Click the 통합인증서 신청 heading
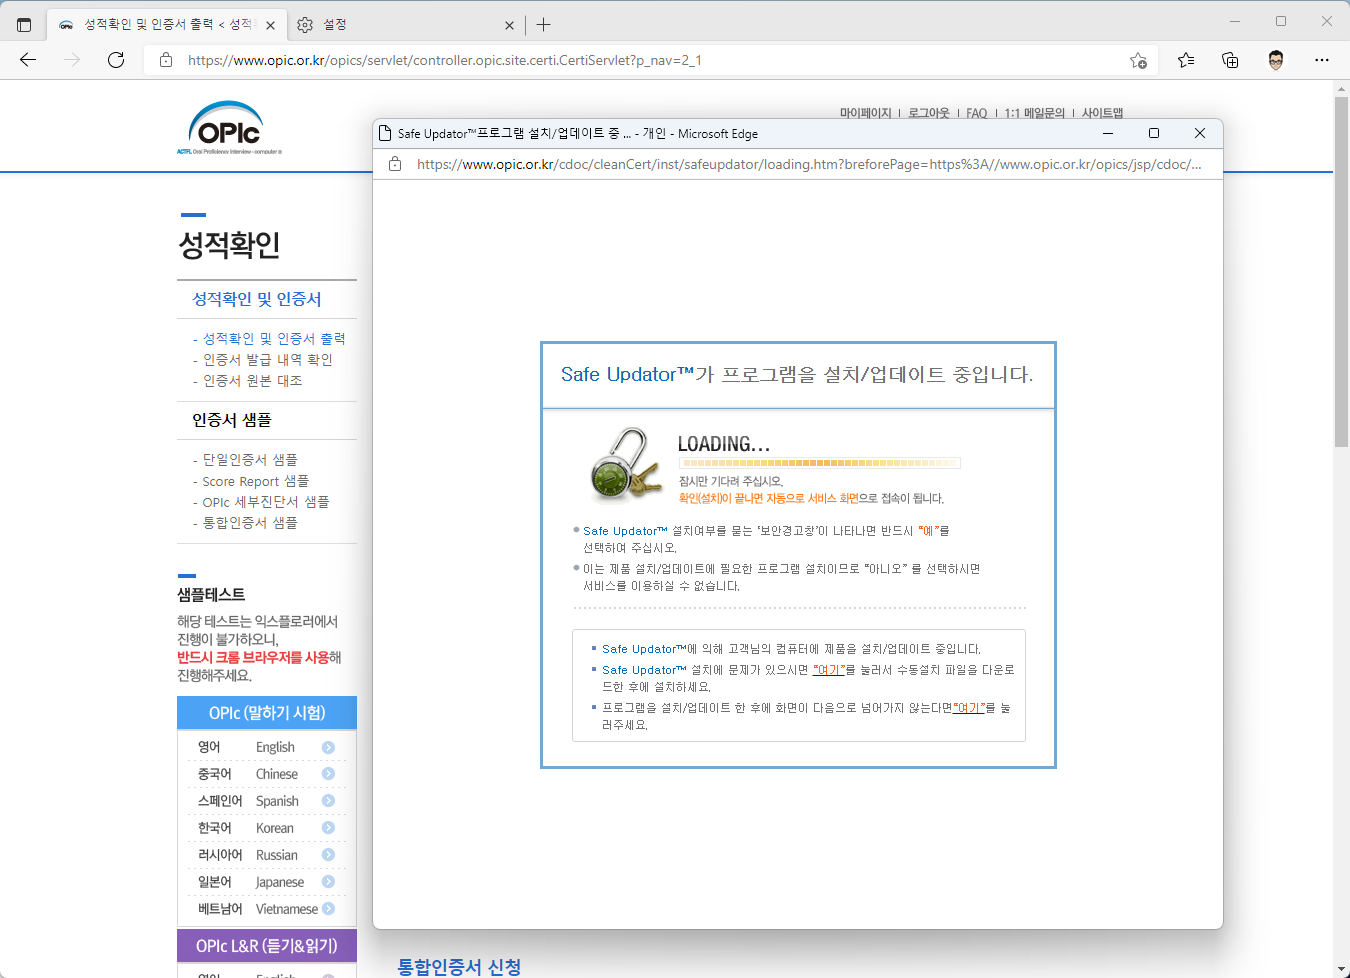The image size is (1350, 978). (459, 967)
